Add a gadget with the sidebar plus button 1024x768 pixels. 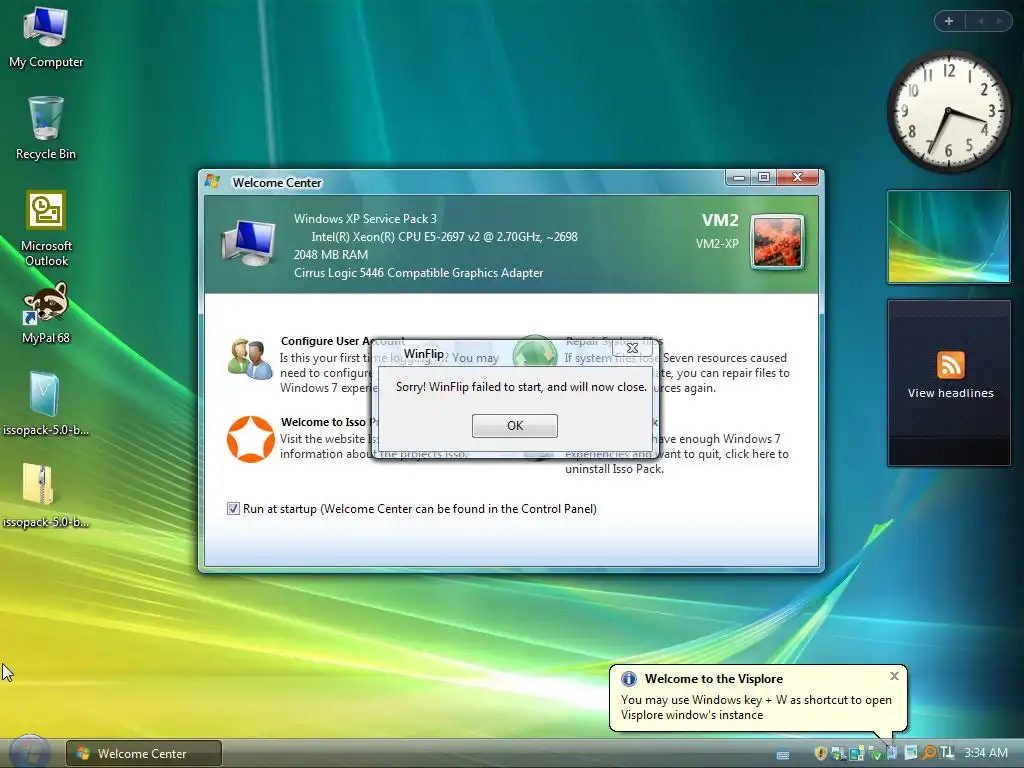click(949, 21)
